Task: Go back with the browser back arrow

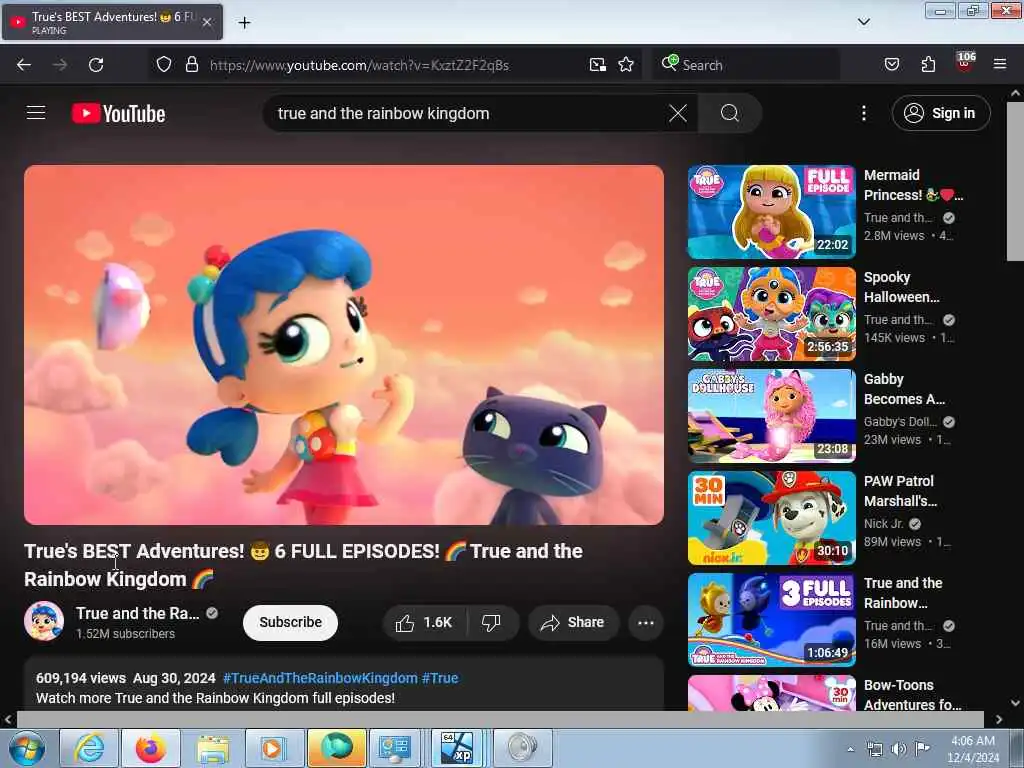Action: point(24,65)
